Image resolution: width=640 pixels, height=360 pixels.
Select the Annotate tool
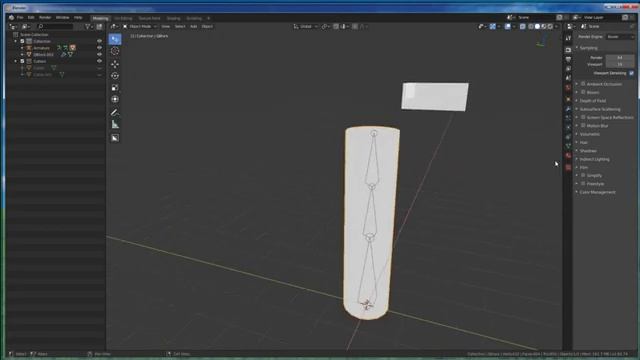pos(115,113)
